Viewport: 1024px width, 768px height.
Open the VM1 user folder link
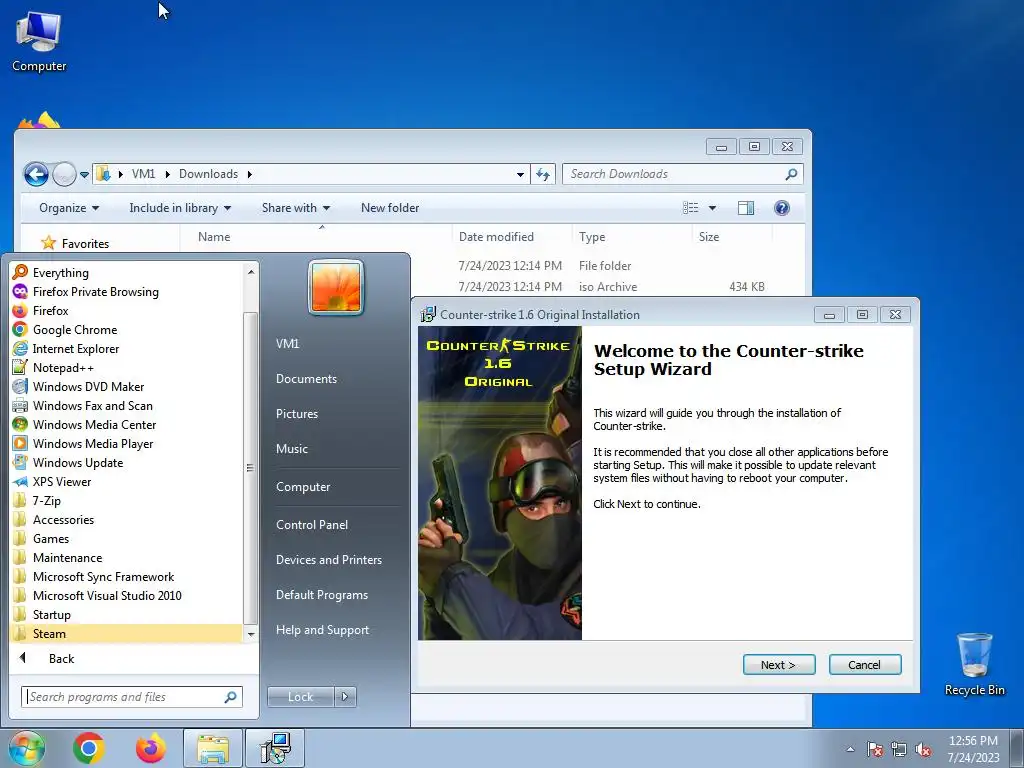(287, 344)
